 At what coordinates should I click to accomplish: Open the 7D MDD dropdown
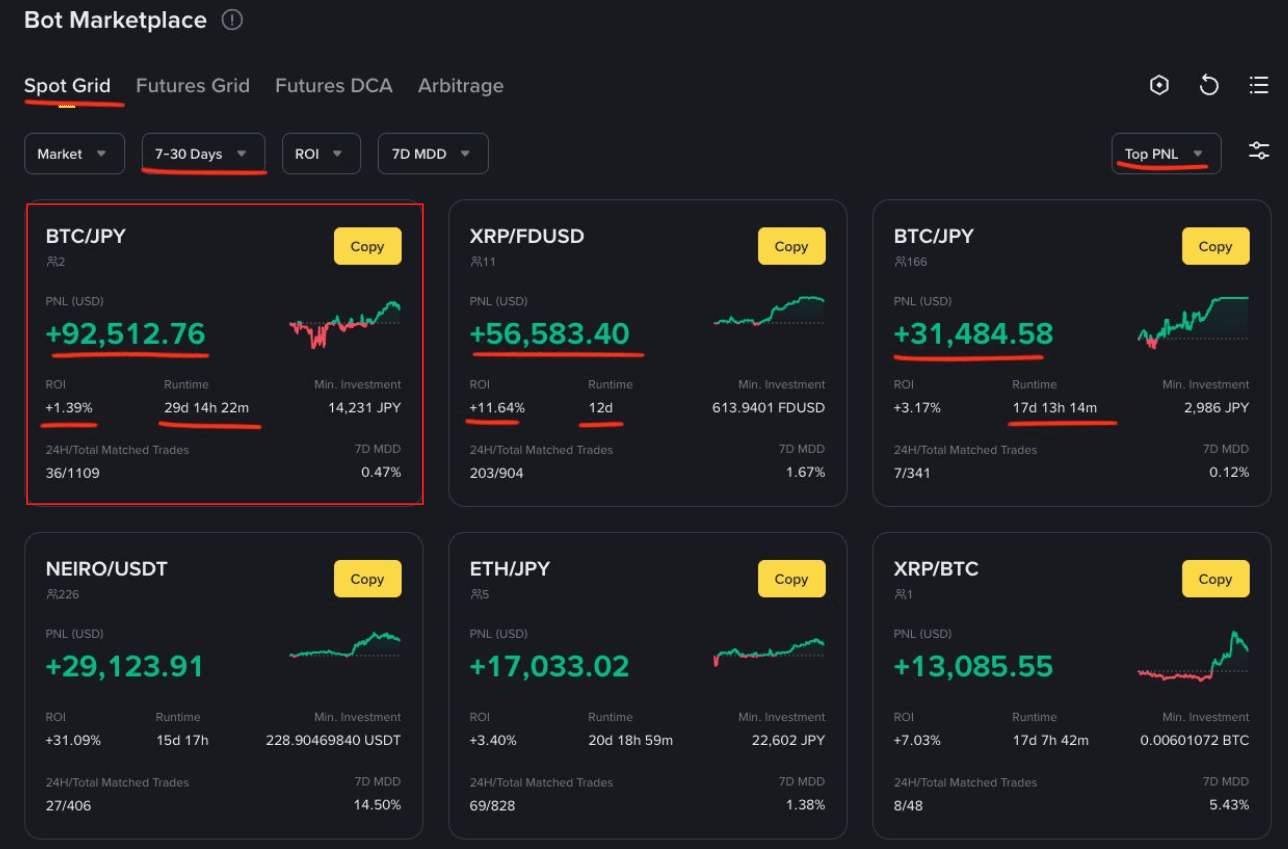pyautogui.click(x=432, y=154)
